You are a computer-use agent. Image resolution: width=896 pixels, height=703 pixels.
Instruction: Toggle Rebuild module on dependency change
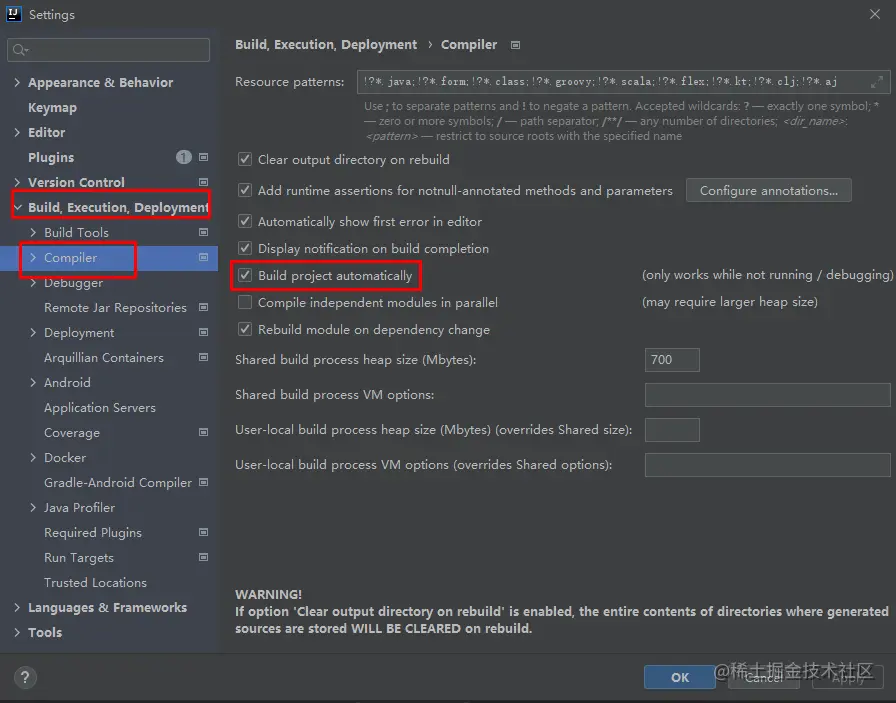coord(245,329)
